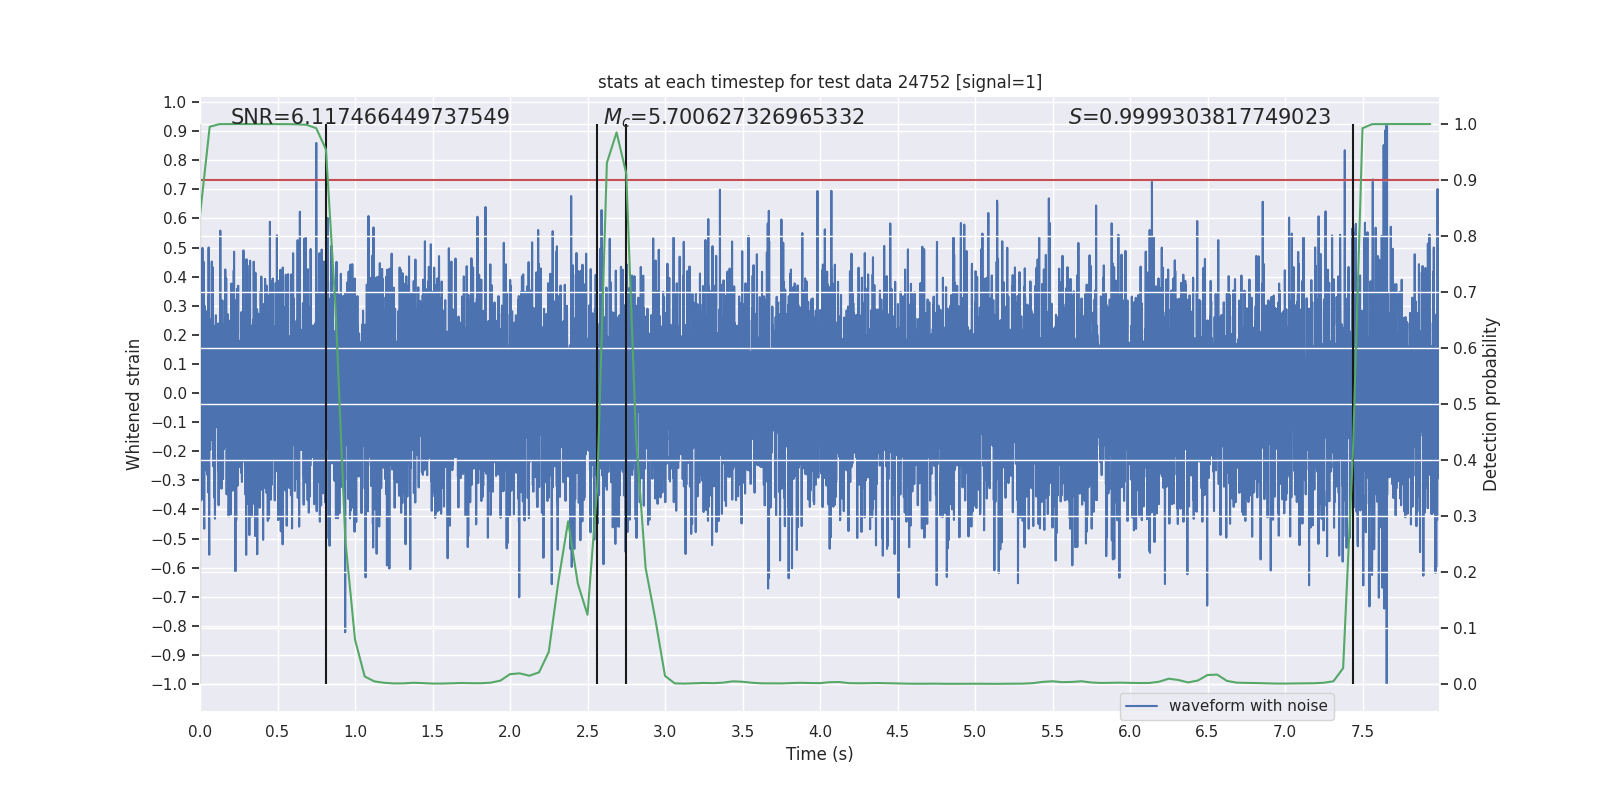Image resolution: width=1600 pixels, height=800 pixels.
Task: Select tick 0.6 on the Detection probability axis
Action: 1465,348
